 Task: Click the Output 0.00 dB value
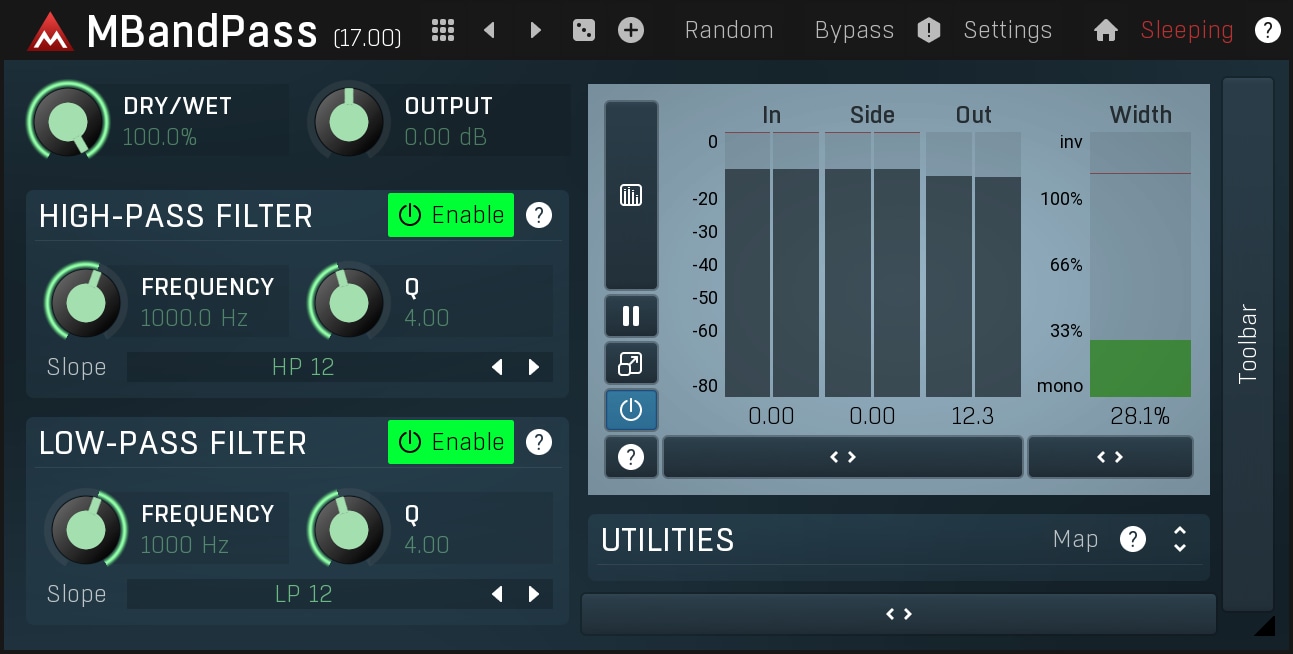[x=446, y=137]
